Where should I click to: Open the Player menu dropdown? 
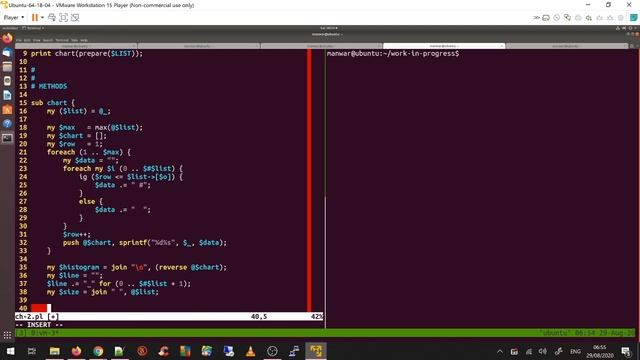click(14, 18)
